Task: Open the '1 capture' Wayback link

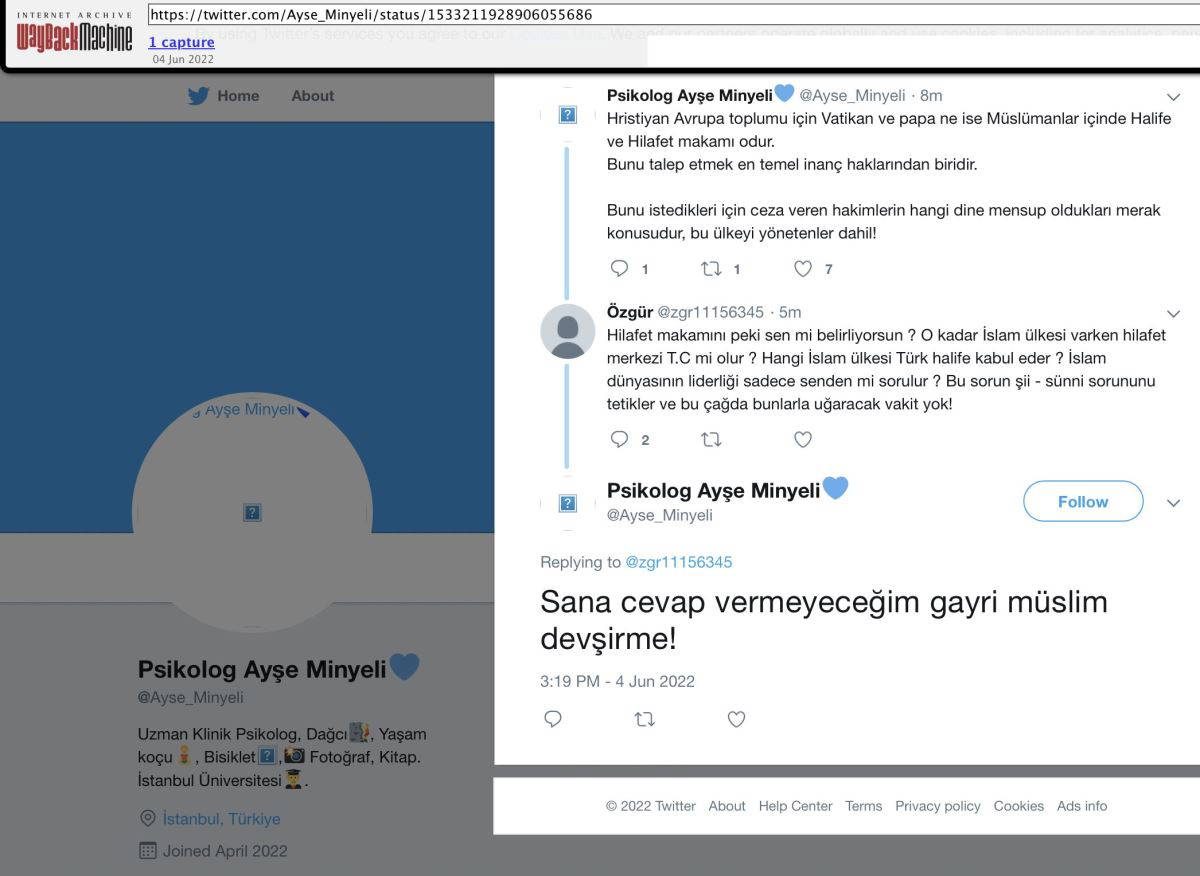Action: point(181,42)
